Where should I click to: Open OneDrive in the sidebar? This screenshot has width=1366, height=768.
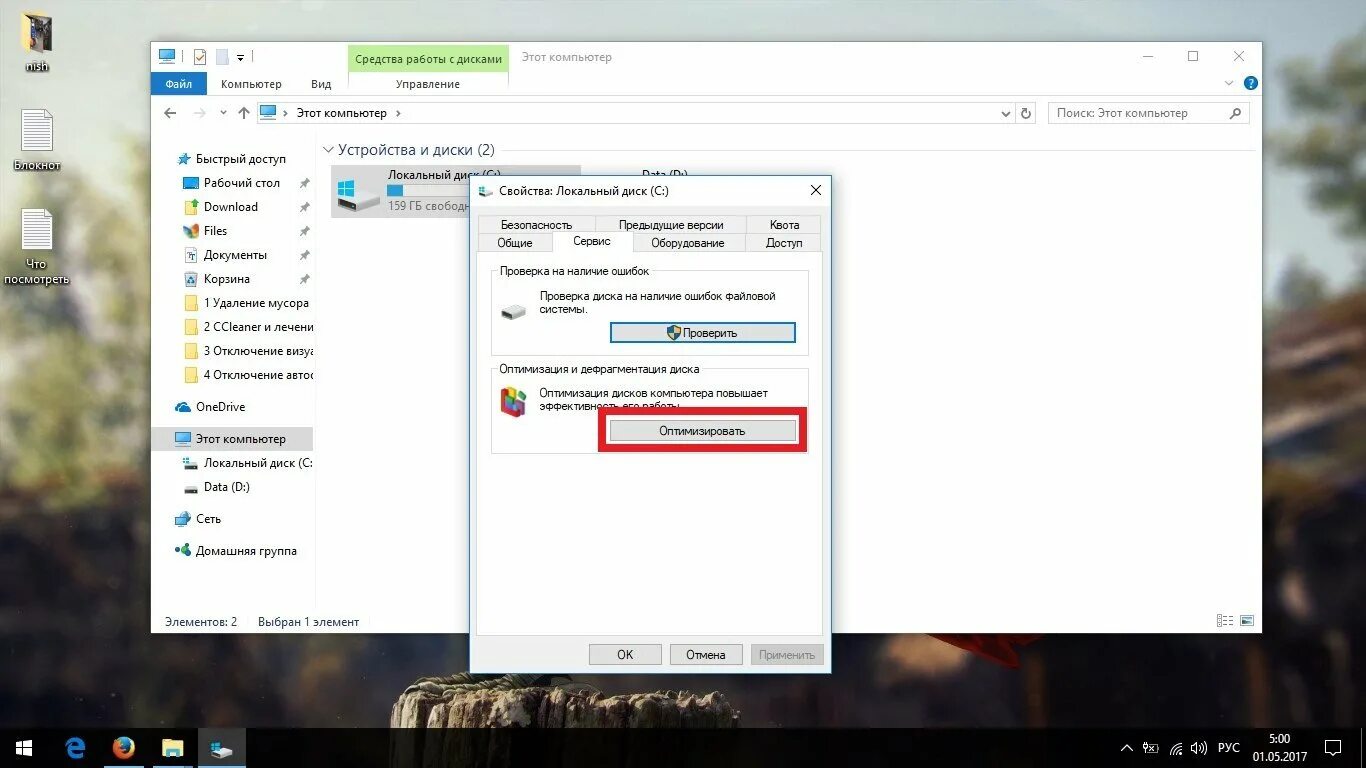click(x=210, y=407)
